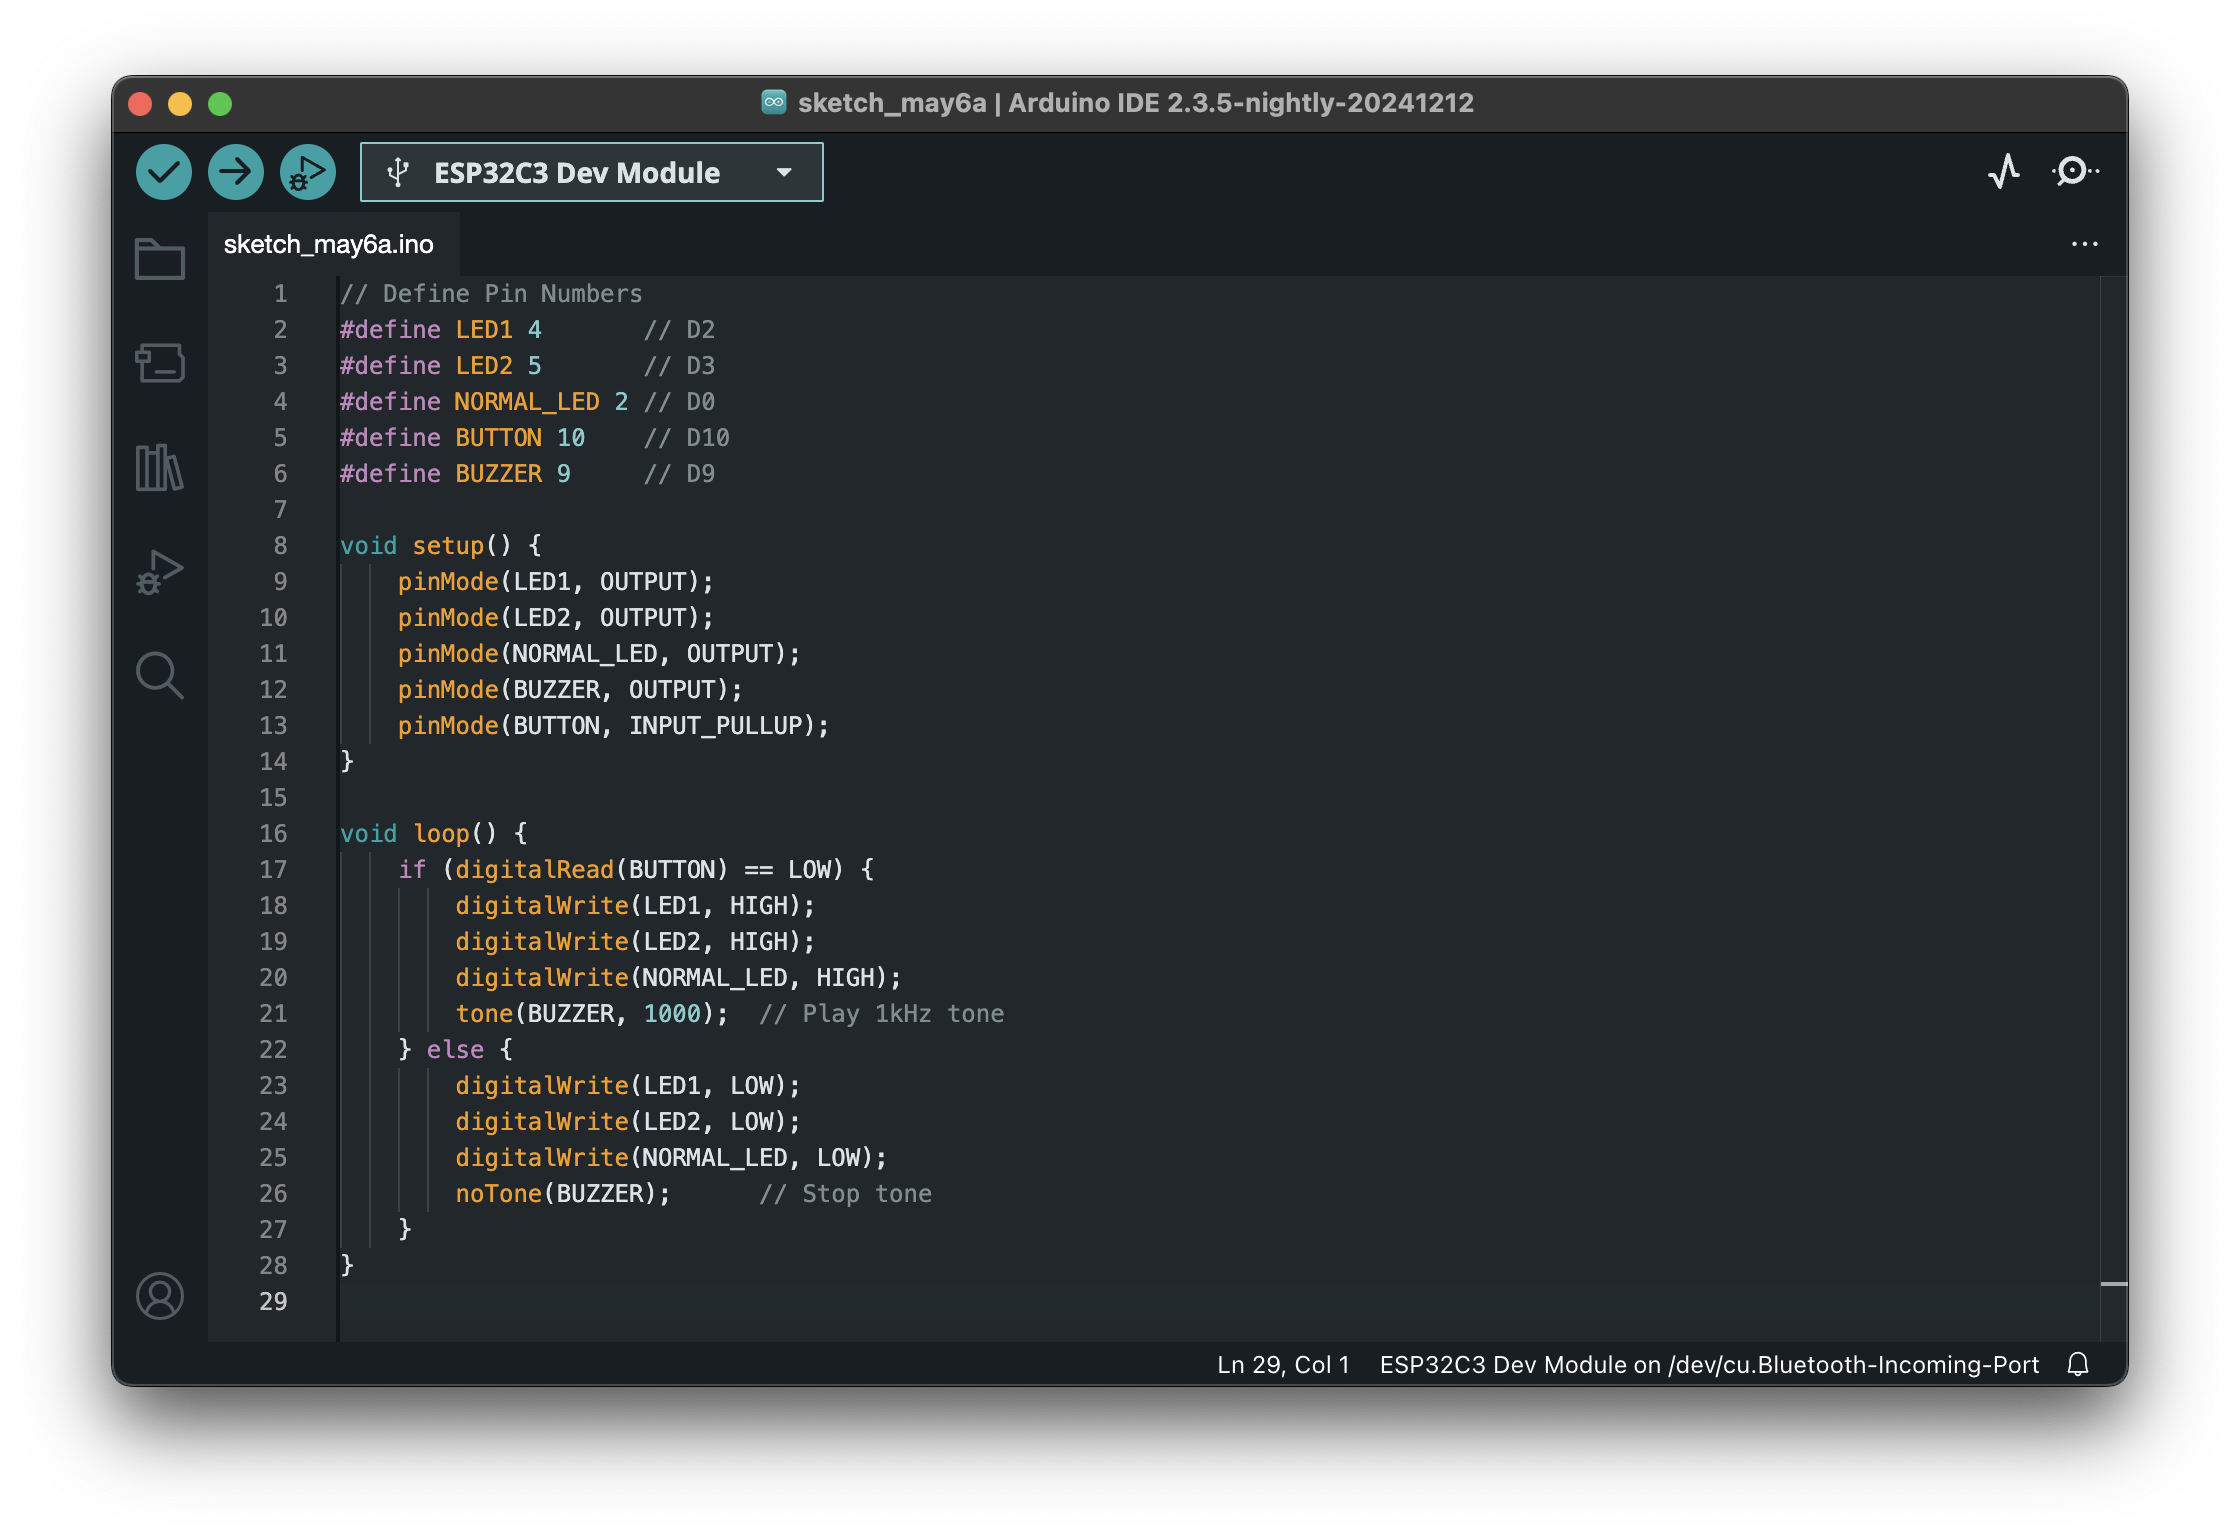Image resolution: width=2240 pixels, height=1534 pixels.
Task: Click the notifications bell icon
Action: 2078,1364
